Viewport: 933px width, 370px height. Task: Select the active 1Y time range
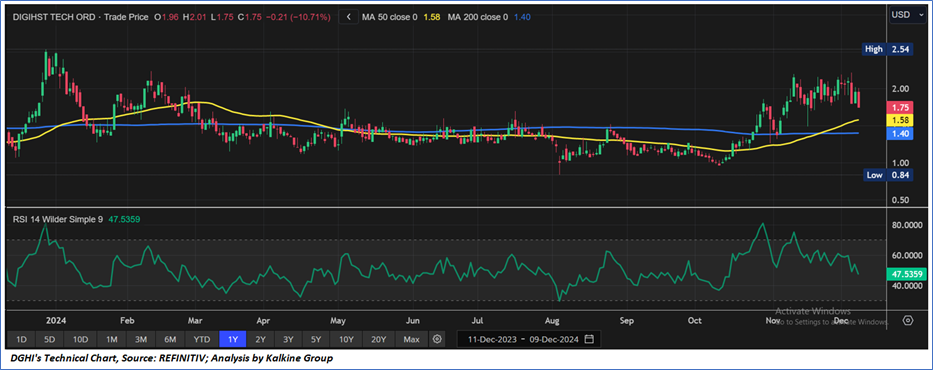coord(233,340)
